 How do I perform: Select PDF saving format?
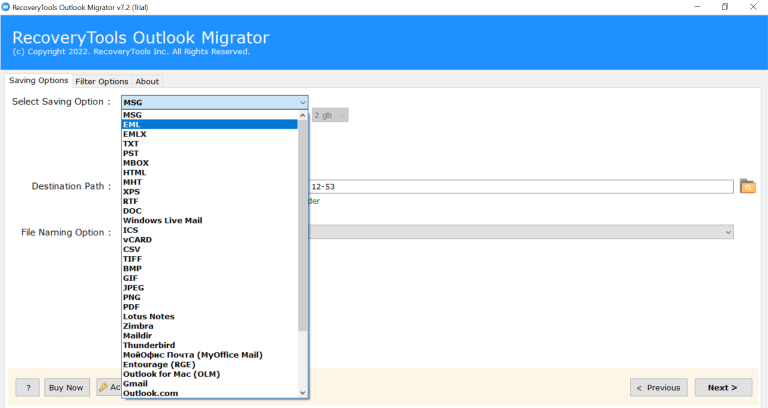pyautogui.click(x=210, y=307)
